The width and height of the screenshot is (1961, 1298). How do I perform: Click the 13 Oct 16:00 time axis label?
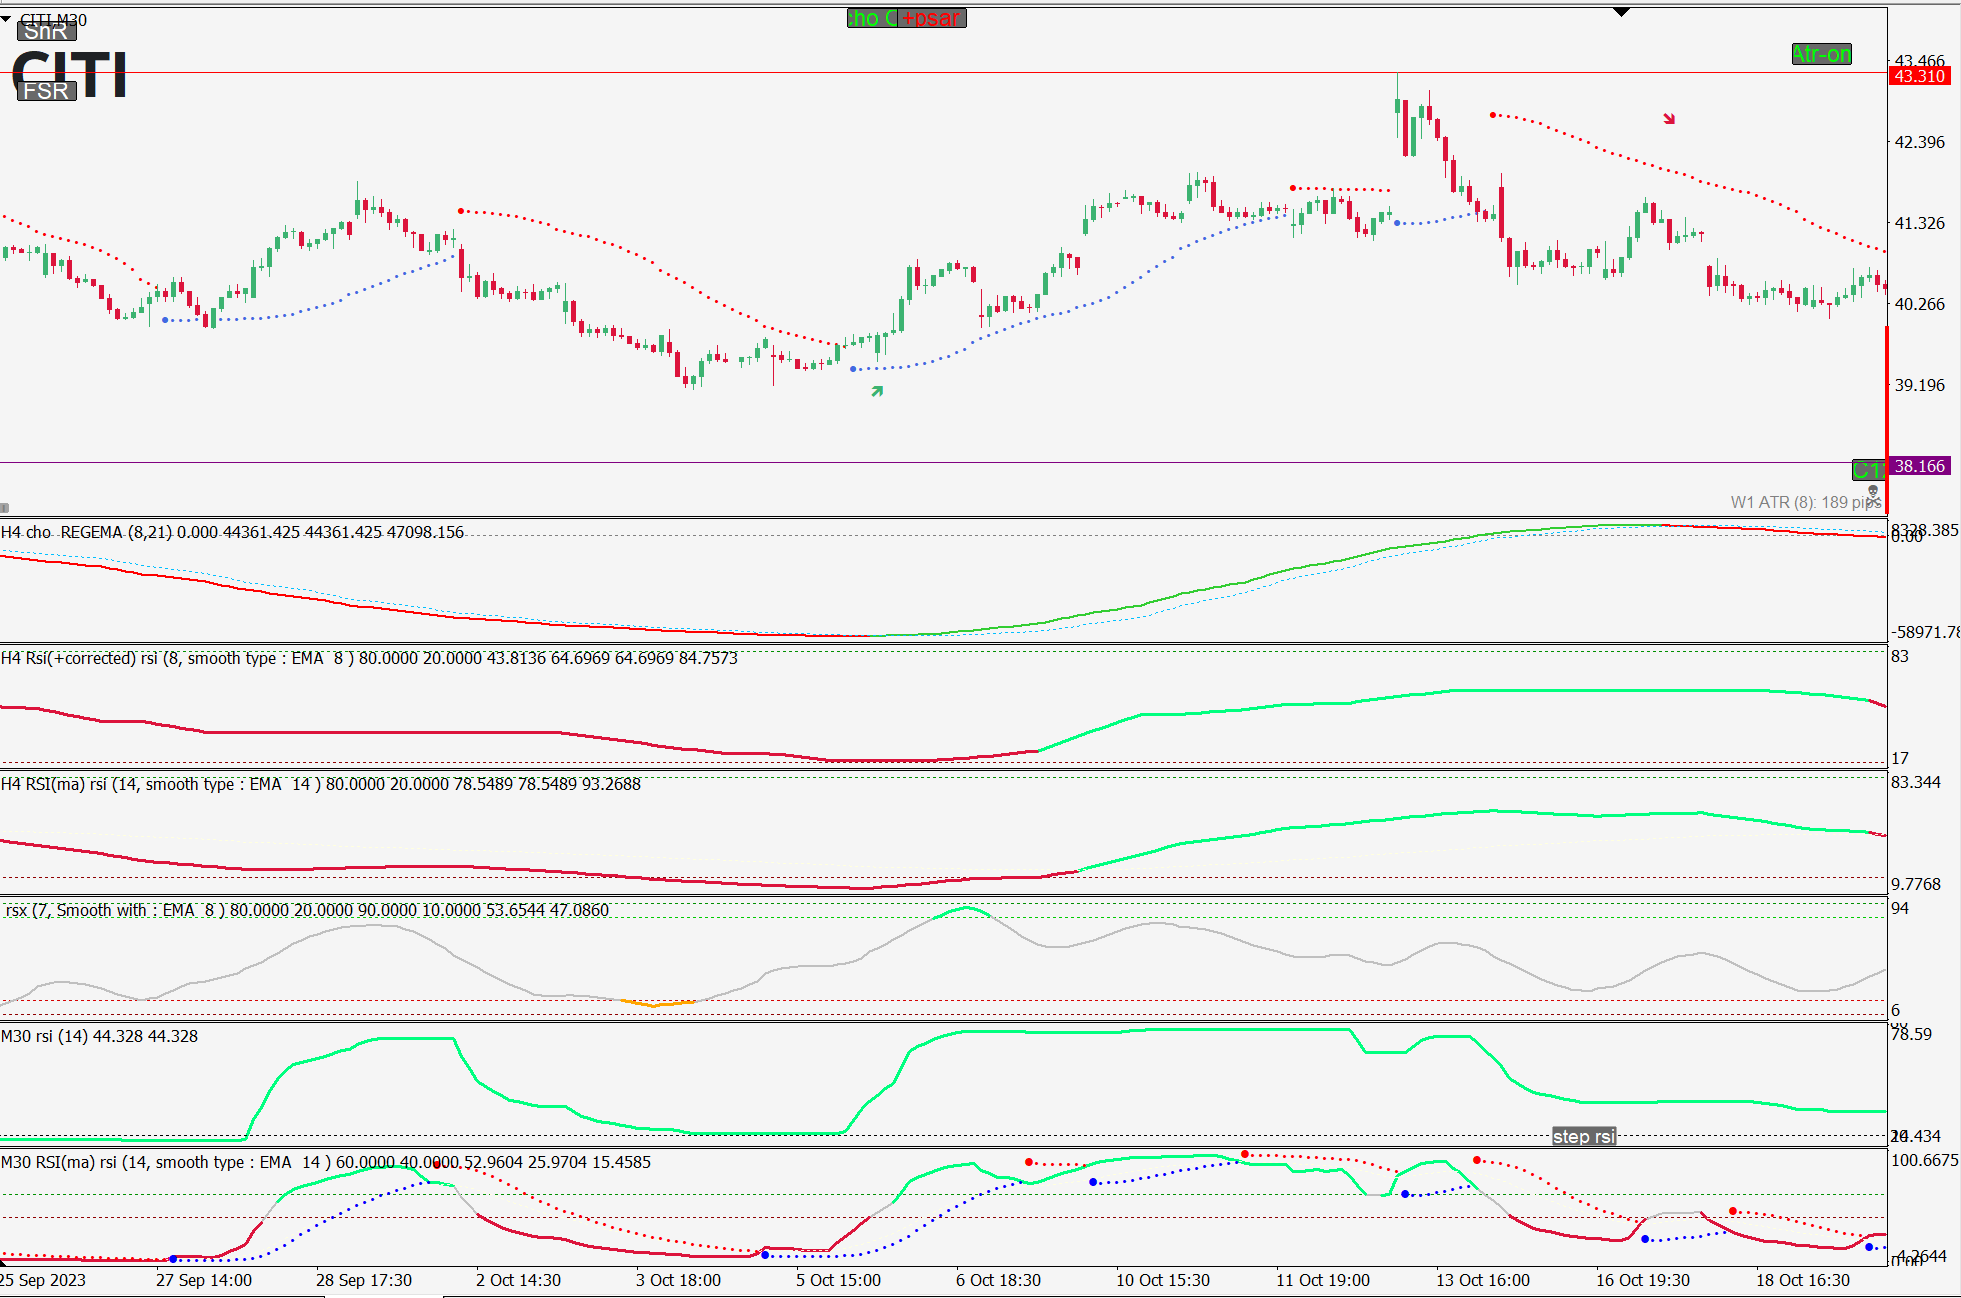coord(1482,1280)
